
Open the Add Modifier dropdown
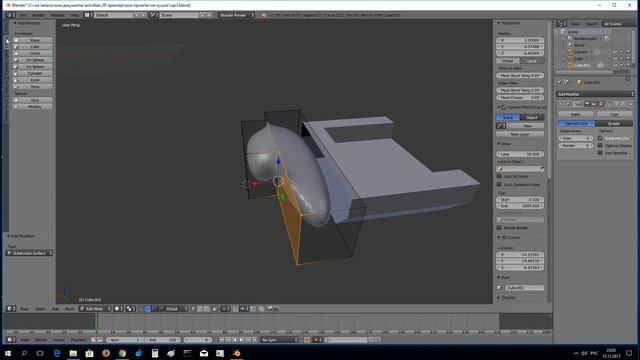[596, 94]
